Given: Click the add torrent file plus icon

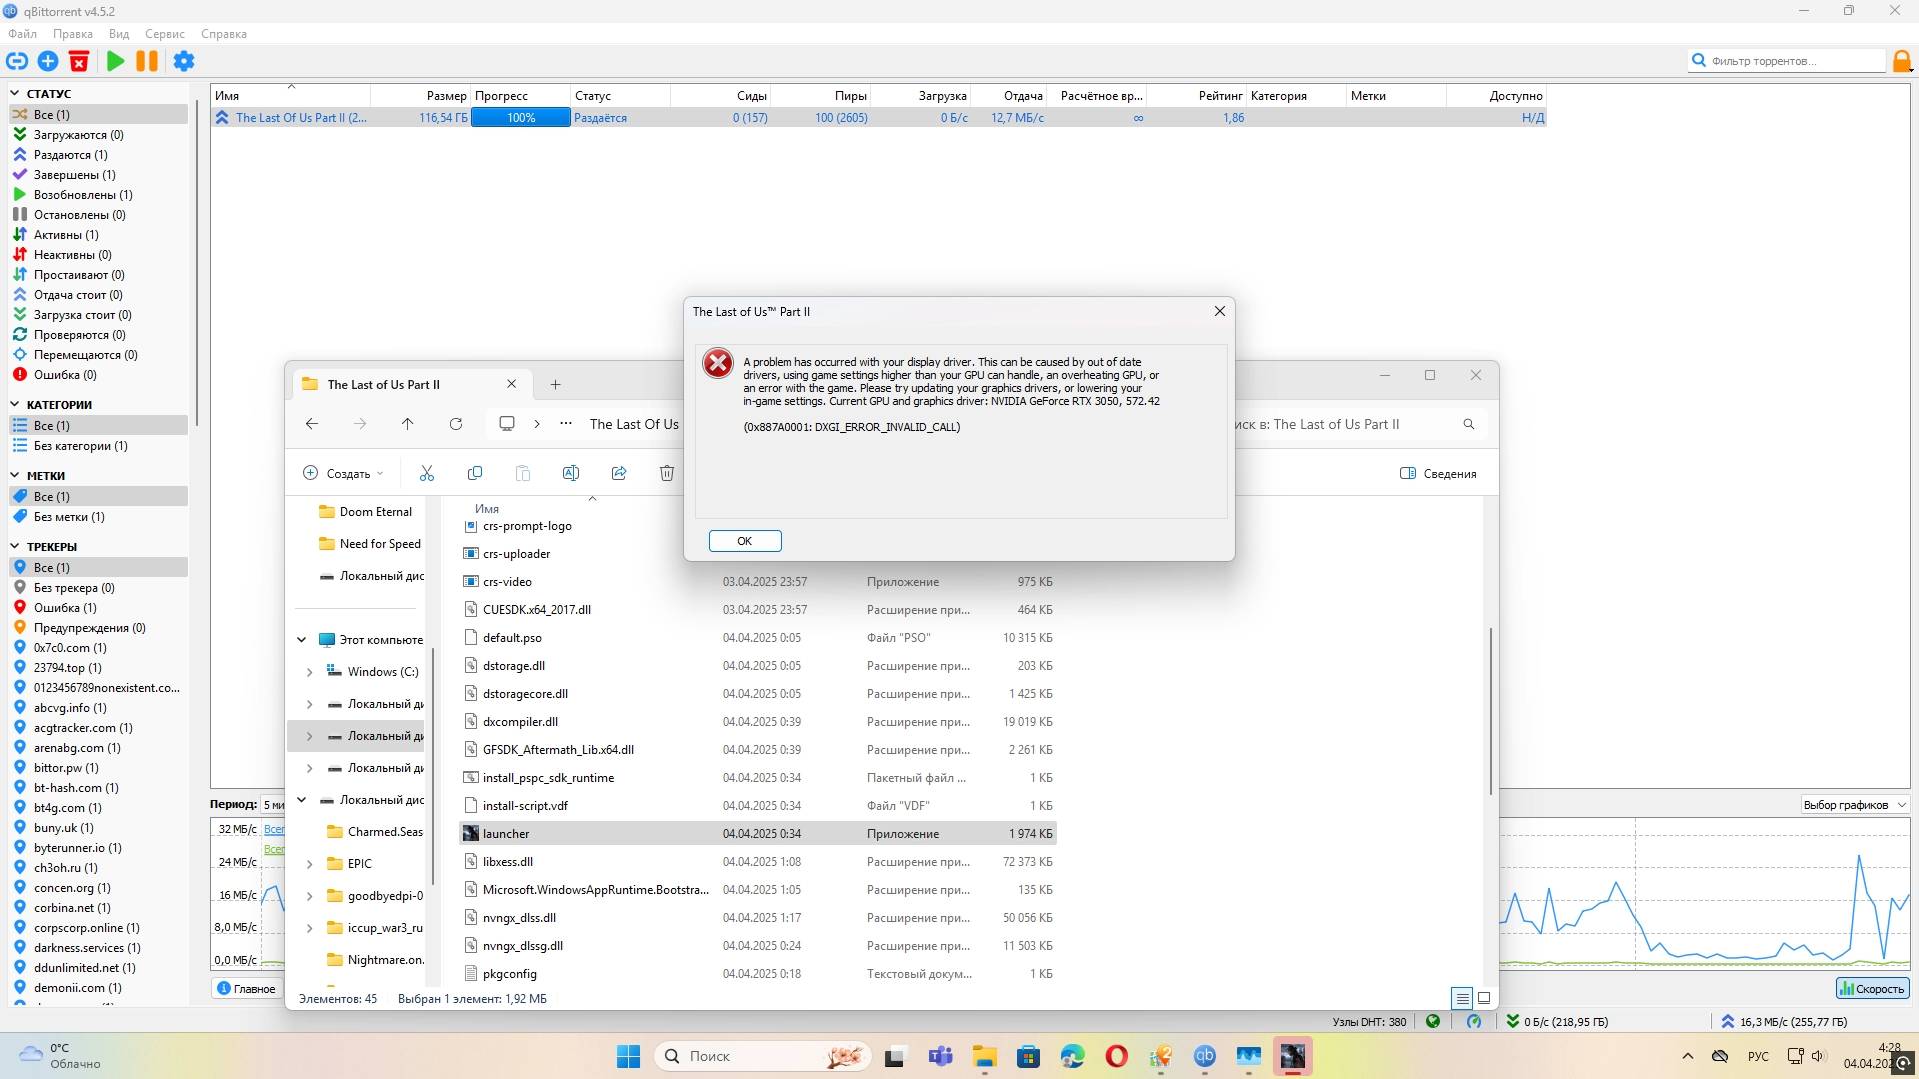Looking at the screenshot, I should 48,61.
